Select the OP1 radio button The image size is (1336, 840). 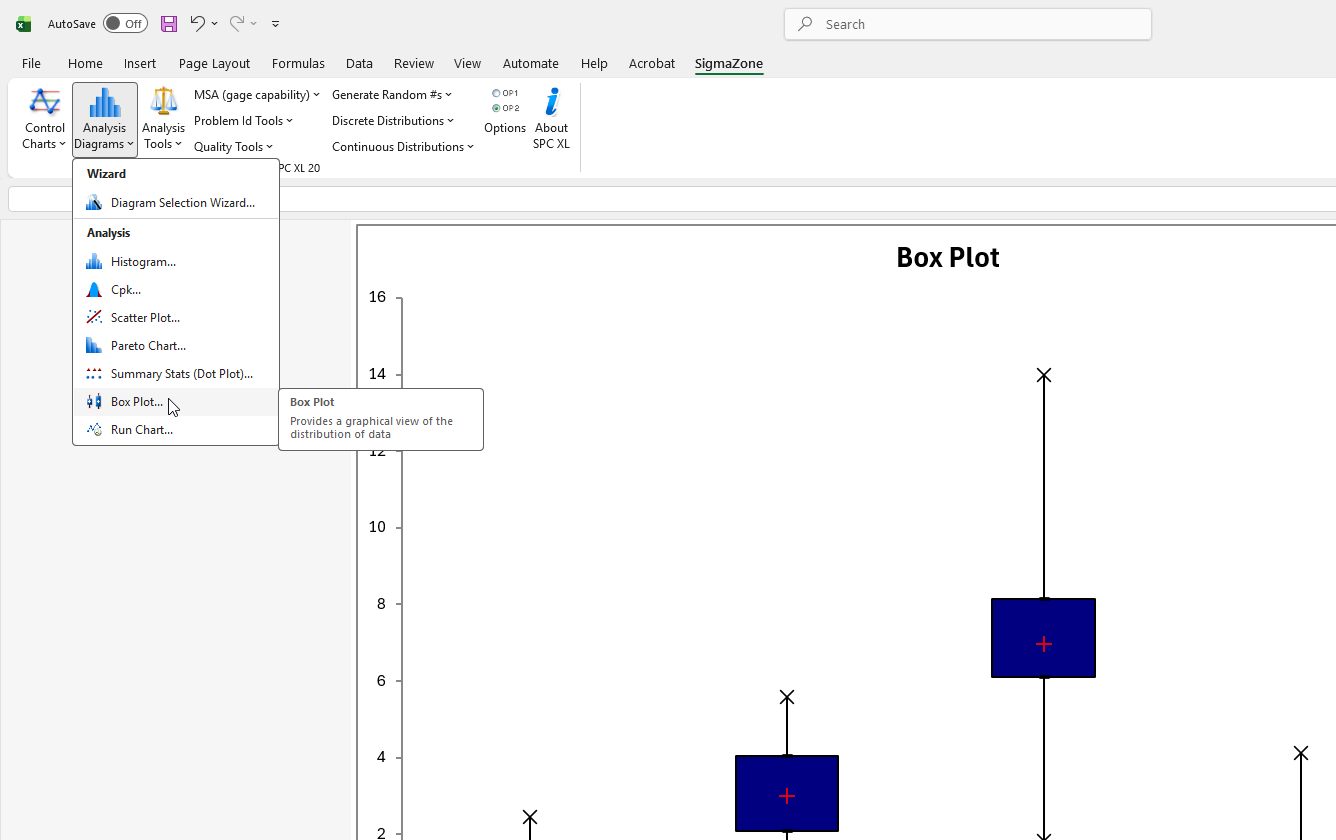click(x=494, y=92)
